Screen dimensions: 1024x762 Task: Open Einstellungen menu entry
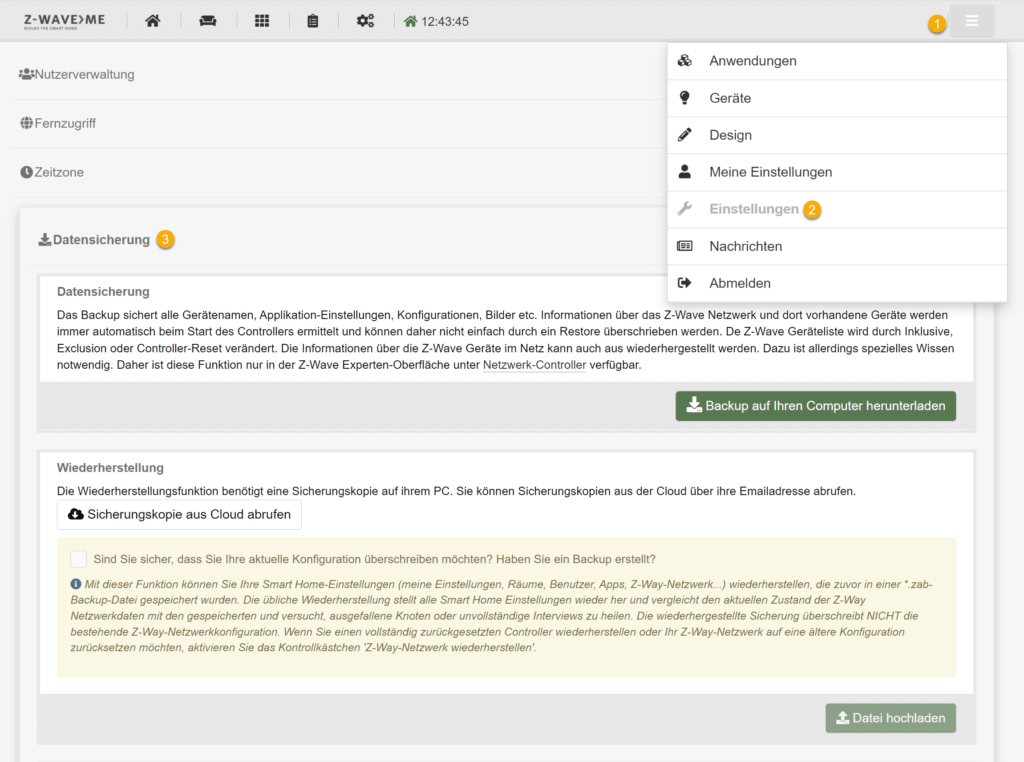[837, 209]
